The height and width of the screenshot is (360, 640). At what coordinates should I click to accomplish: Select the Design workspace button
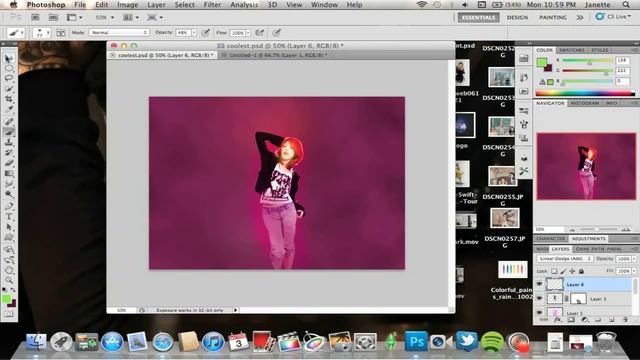517,18
